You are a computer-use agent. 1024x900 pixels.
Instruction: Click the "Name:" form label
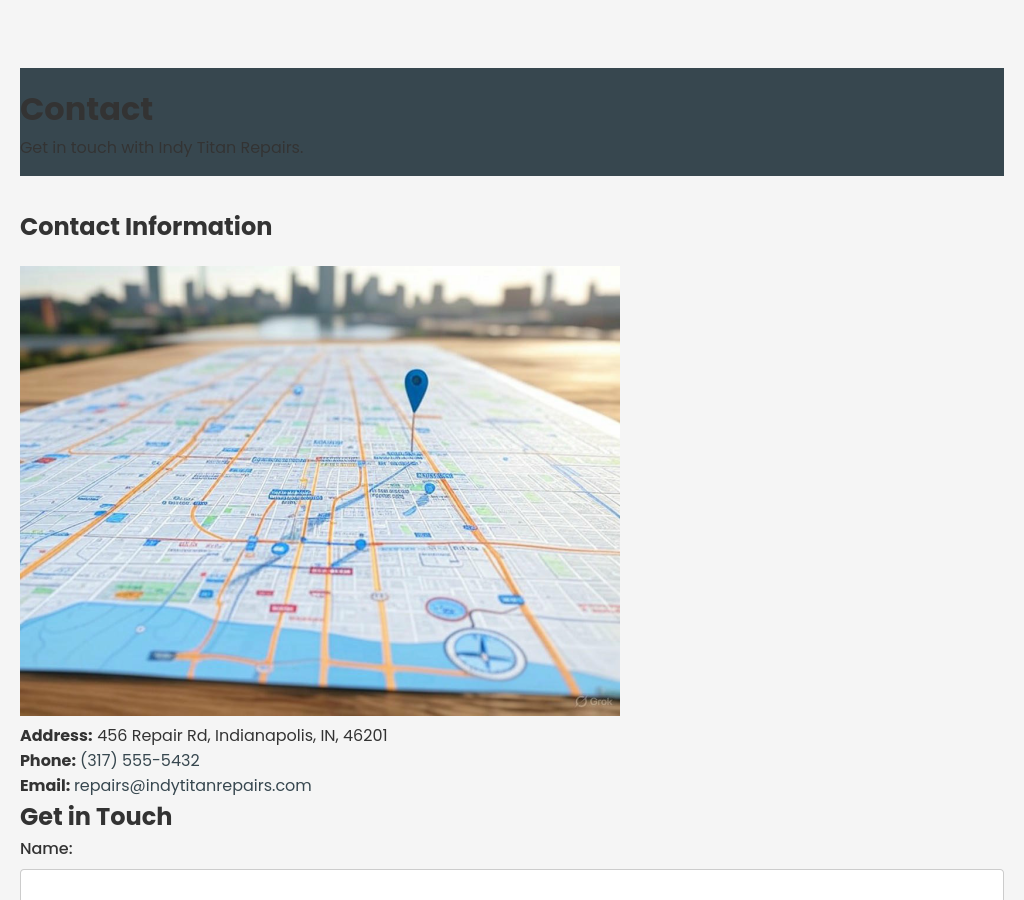46,848
